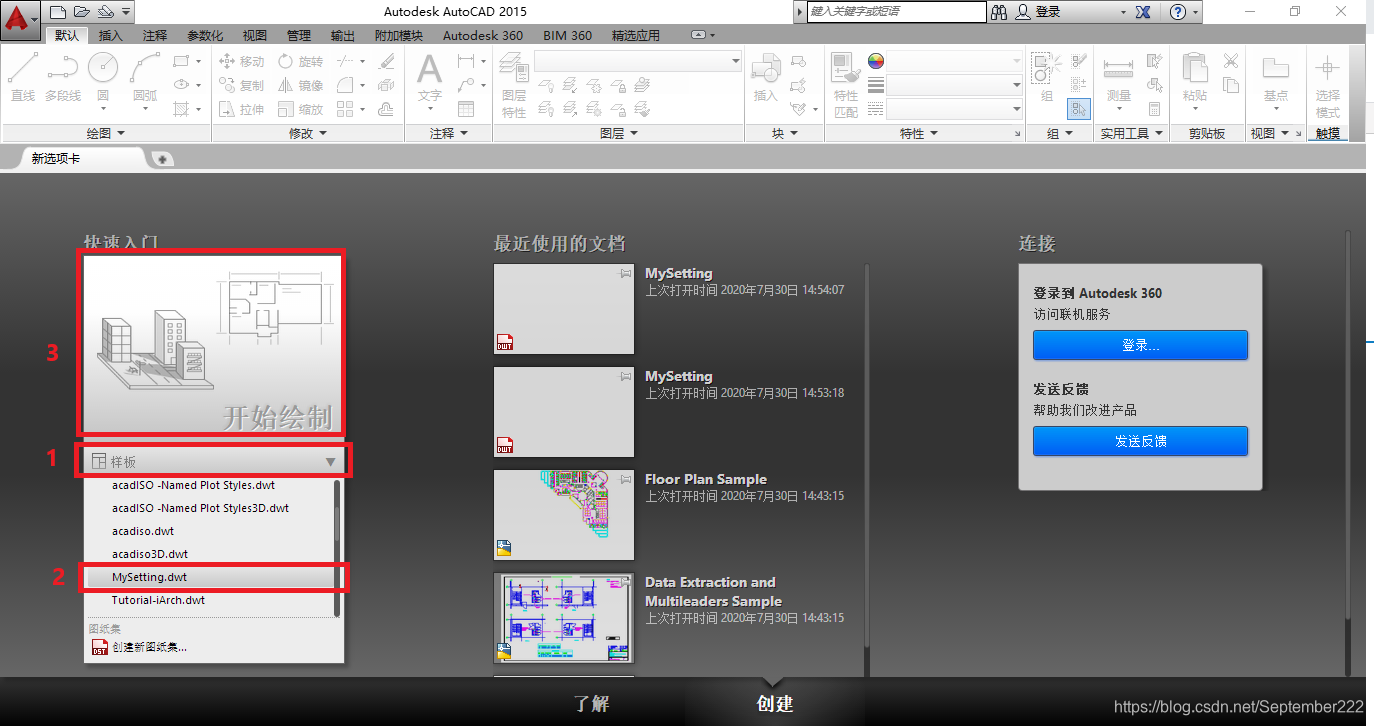Click the Open folder icon in quick access toolbar

coord(81,12)
